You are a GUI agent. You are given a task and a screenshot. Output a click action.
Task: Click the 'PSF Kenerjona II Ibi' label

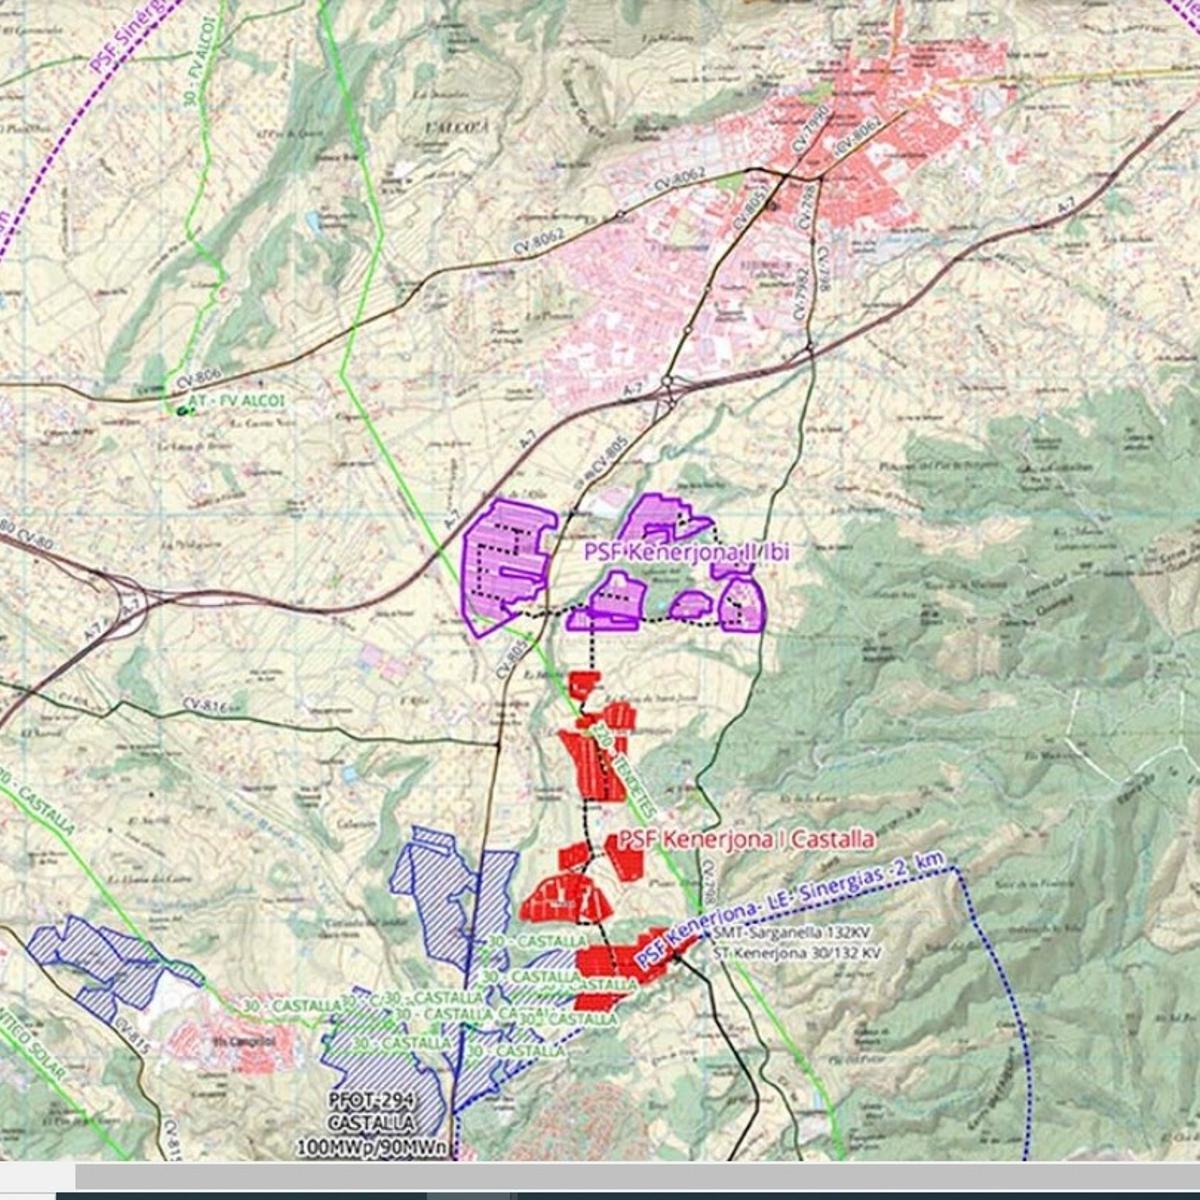(x=686, y=553)
